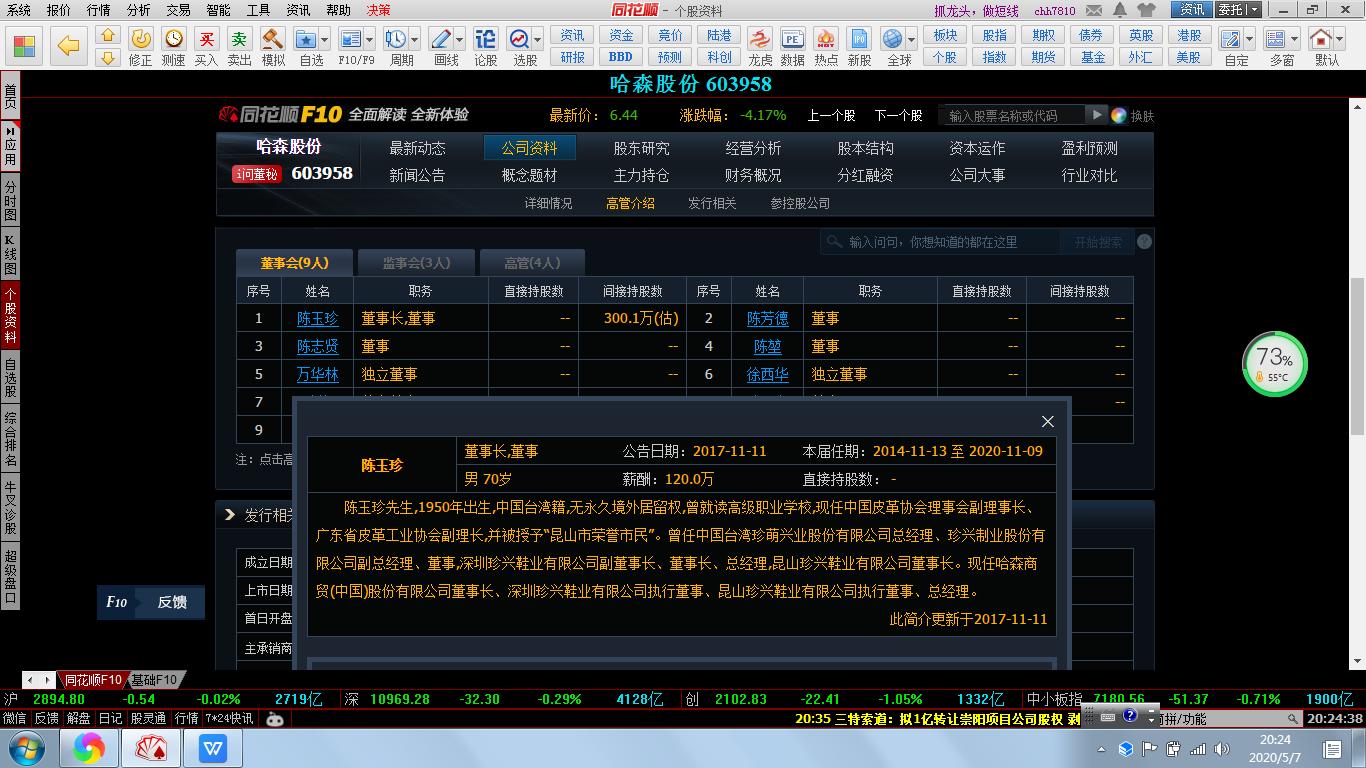Click the 板块 sector button
Viewport: 1366px width, 768px height.
click(945, 35)
